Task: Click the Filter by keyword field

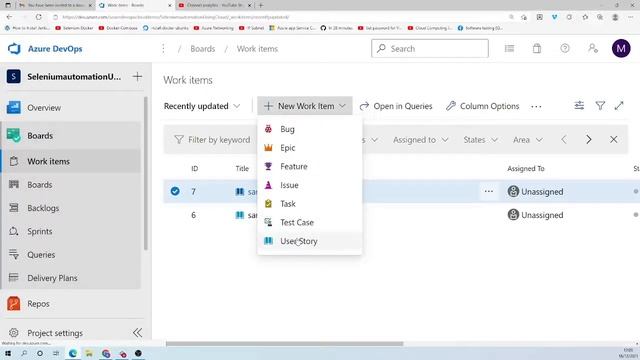Action: [212, 140]
